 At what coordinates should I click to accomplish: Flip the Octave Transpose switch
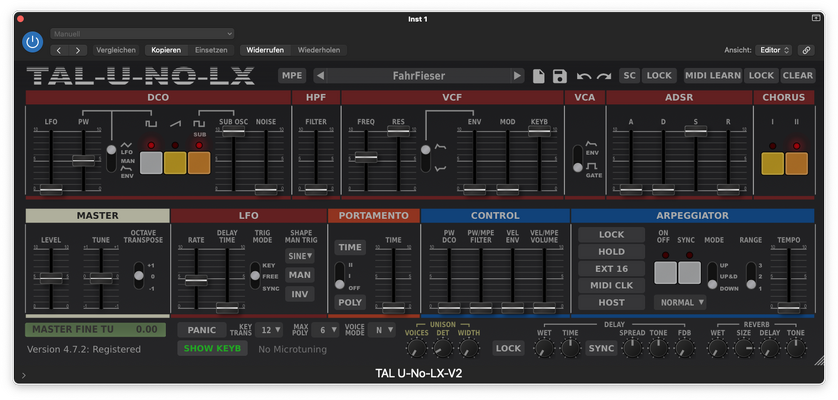[x=139, y=275]
